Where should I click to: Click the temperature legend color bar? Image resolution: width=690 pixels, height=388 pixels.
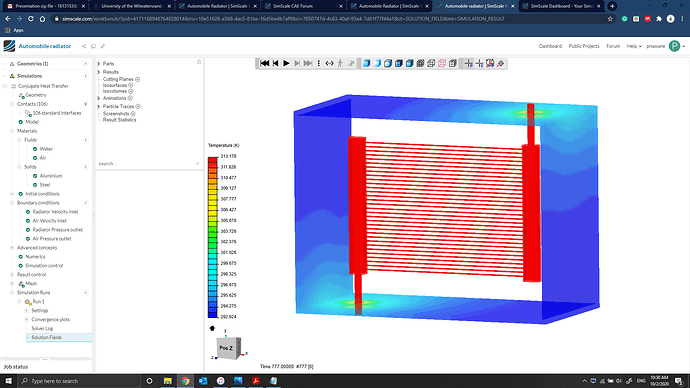coord(213,237)
